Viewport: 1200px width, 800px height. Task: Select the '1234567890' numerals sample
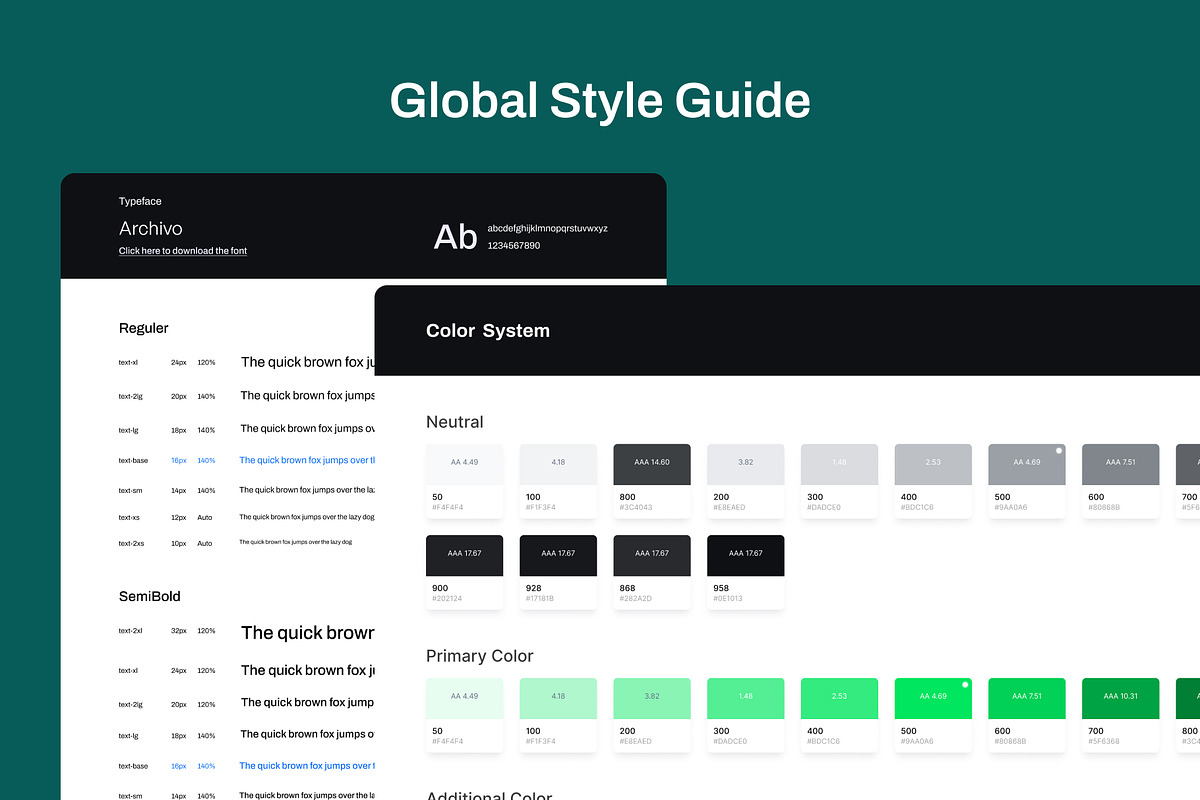pos(514,246)
